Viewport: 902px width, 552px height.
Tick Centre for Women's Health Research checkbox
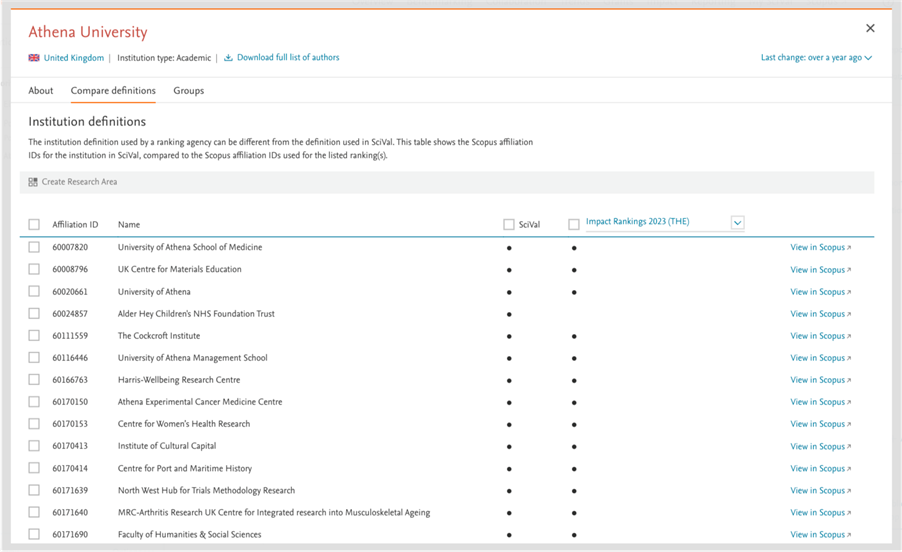tap(34, 424)
